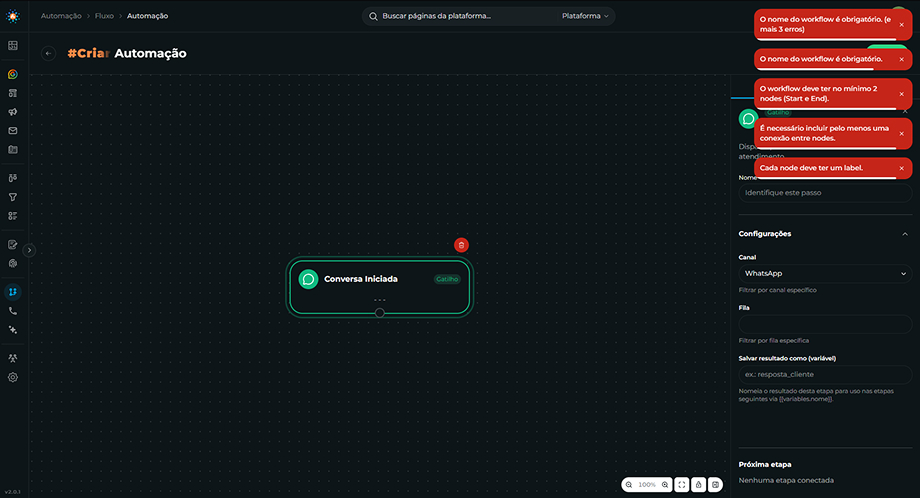Delete the node with red trash icon
Viewport: 920px width, 498px height.
click(x=461, y=245)
